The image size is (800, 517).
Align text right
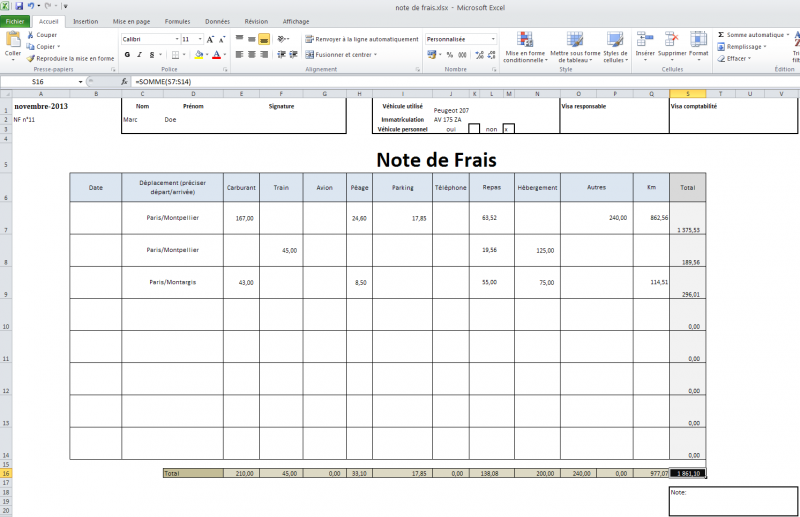pos(264,55)
